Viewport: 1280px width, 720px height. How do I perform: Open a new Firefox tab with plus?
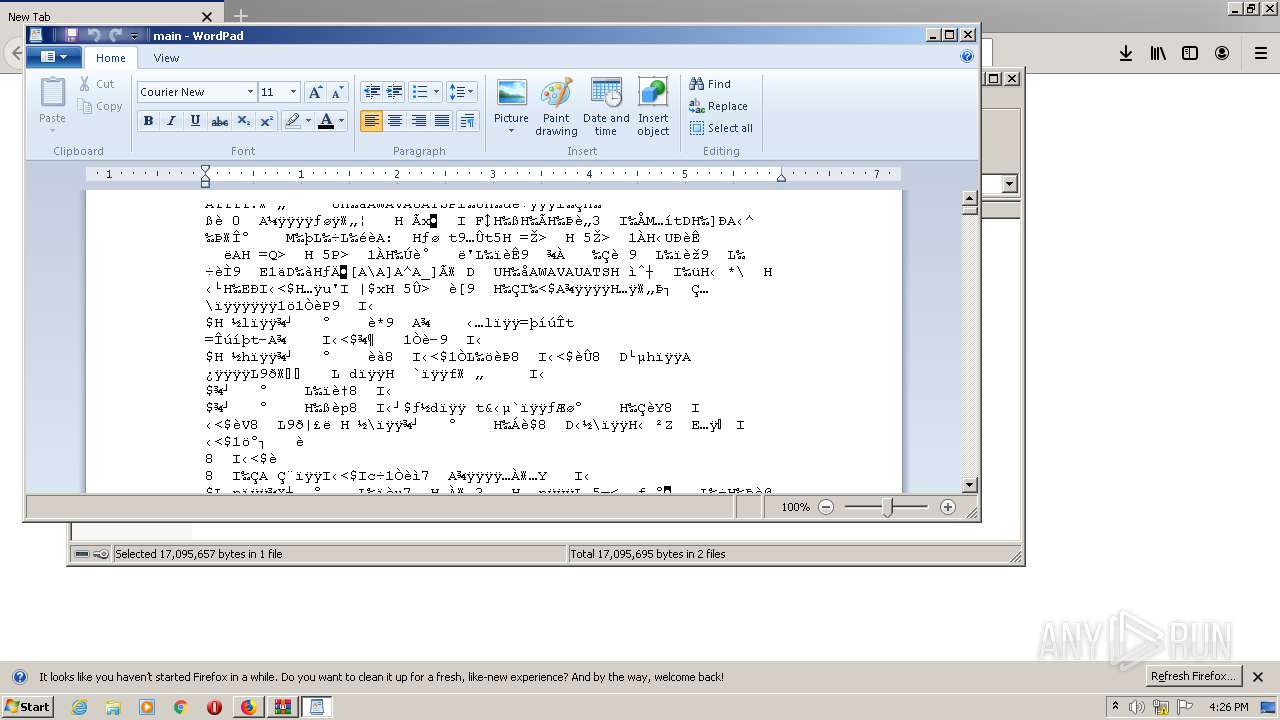click(x=240, y=16)
